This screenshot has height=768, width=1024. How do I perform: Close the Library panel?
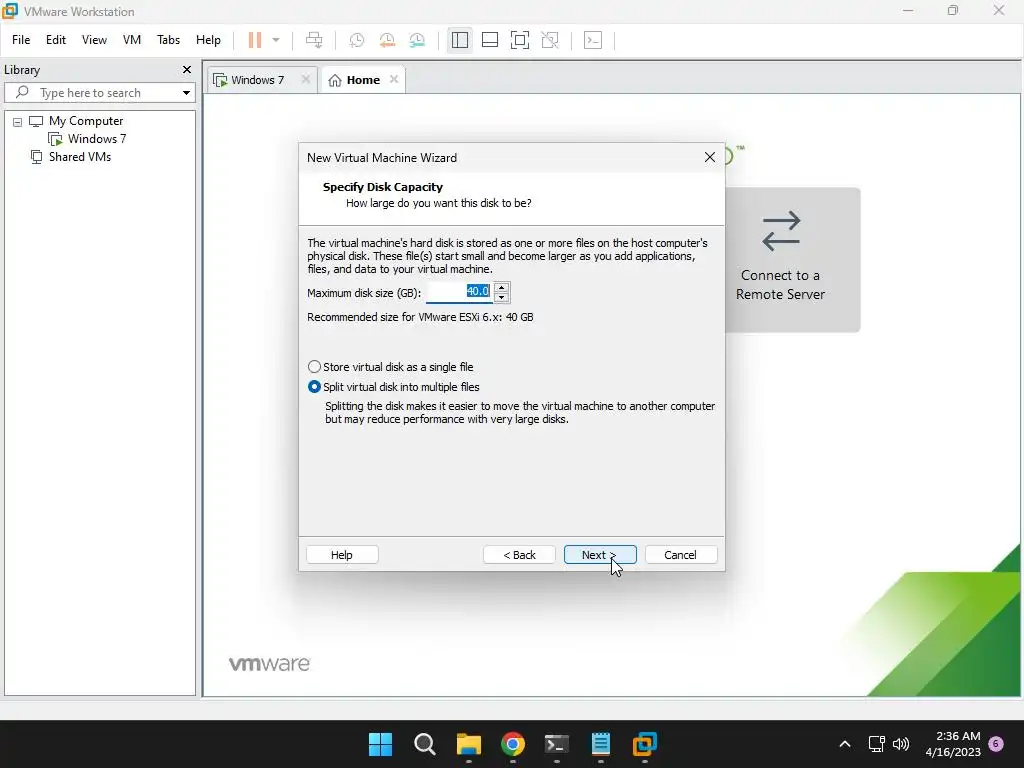click(187, 69)
